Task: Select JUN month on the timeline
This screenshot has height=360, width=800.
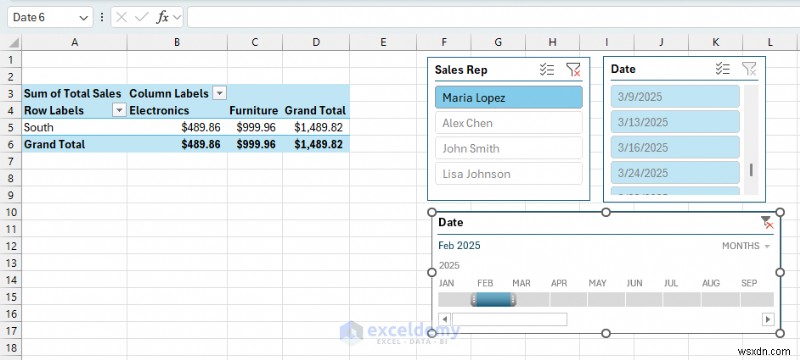Action: (644, 299)
